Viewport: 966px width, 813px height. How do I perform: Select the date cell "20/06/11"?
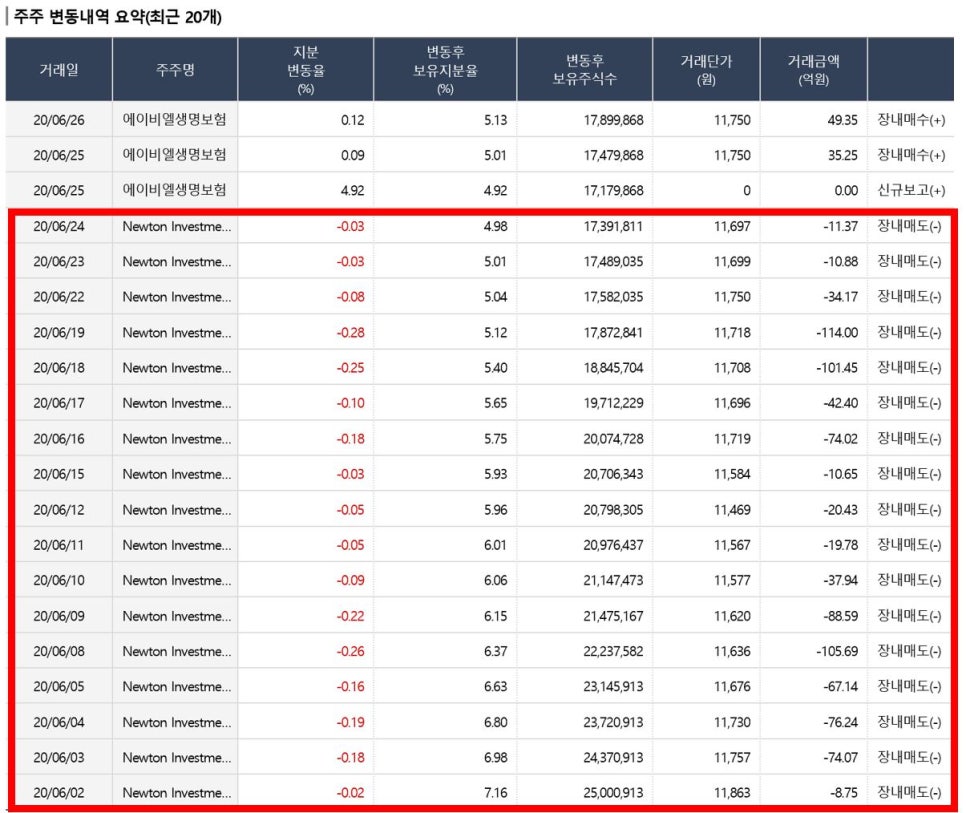pyautogui.click(x=59, y=545)
